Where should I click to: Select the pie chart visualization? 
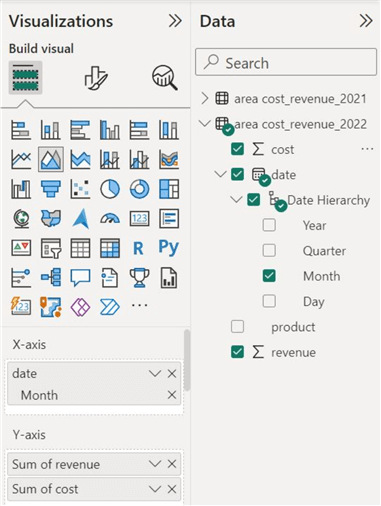tap(110, 189)
